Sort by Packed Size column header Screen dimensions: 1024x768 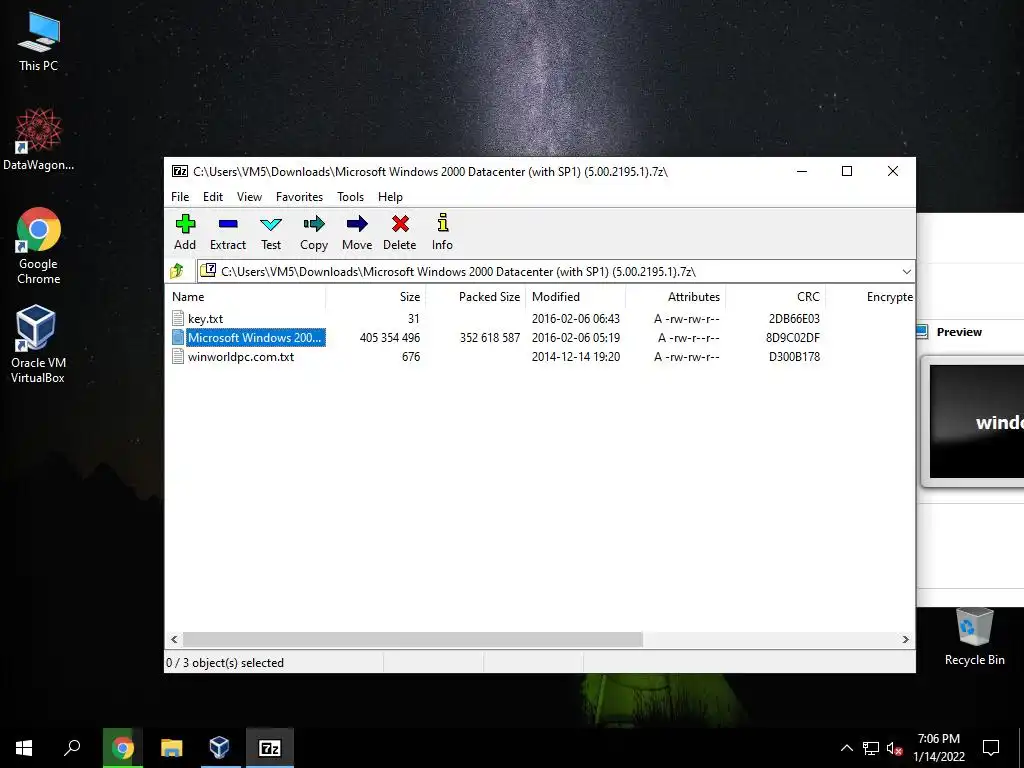pyautogui.click(x=475, y=296)
